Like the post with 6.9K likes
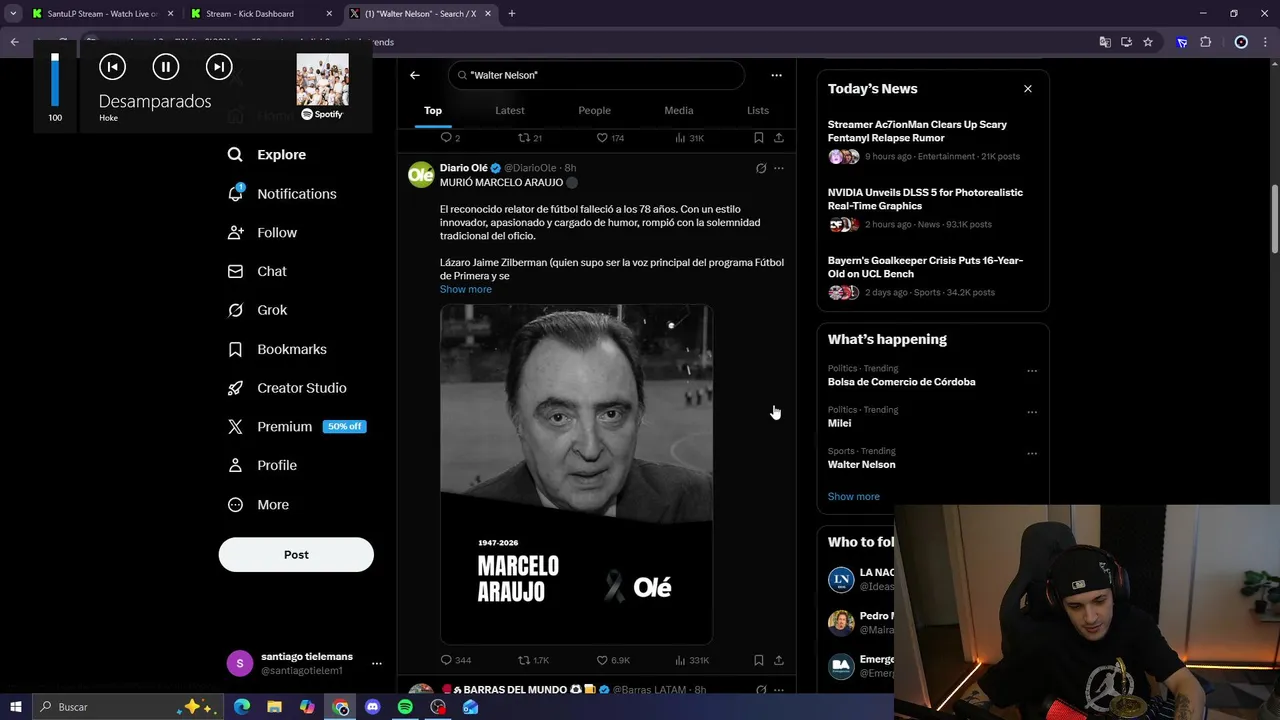Image resolution: width=1280 pixels, height=720 pixels. (613, 660)
